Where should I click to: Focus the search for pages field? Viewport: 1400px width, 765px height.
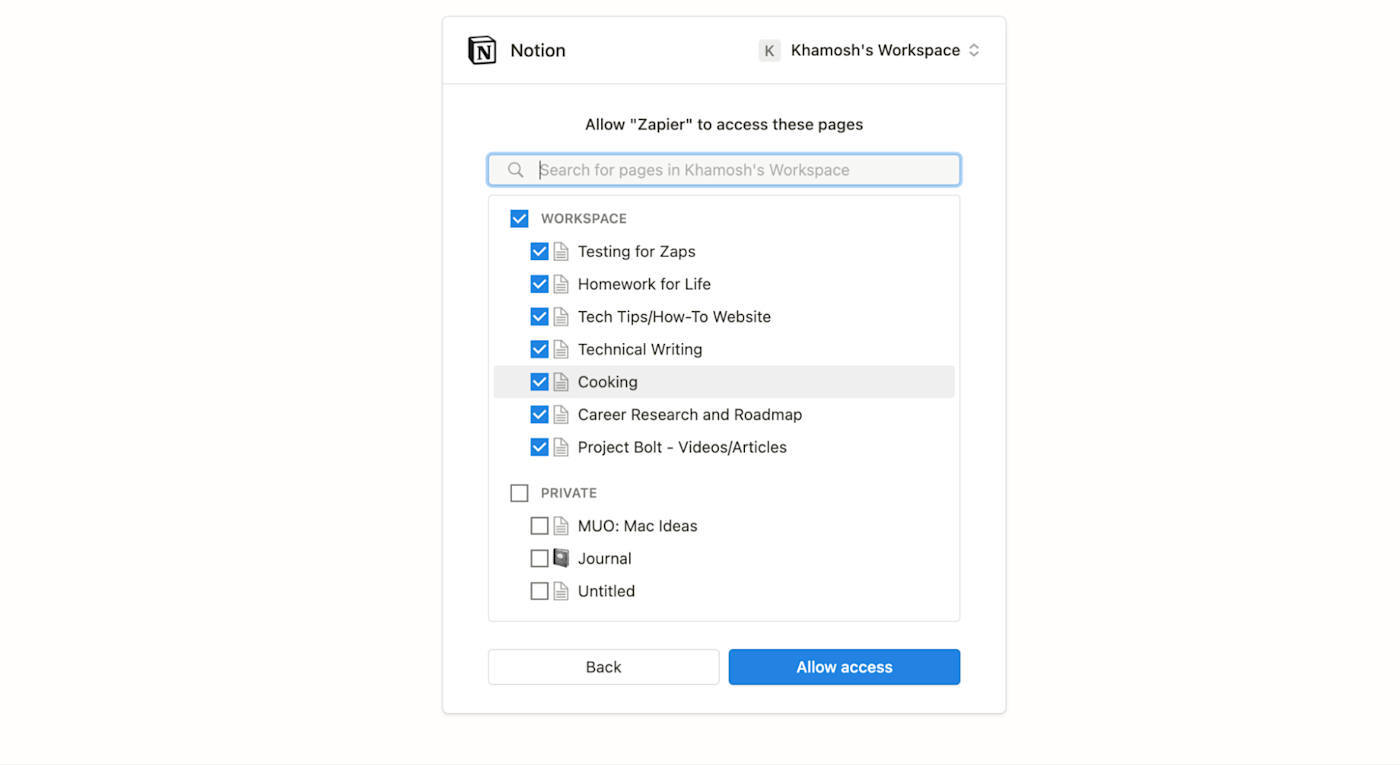pyautogui.click(x=724, y=170)
